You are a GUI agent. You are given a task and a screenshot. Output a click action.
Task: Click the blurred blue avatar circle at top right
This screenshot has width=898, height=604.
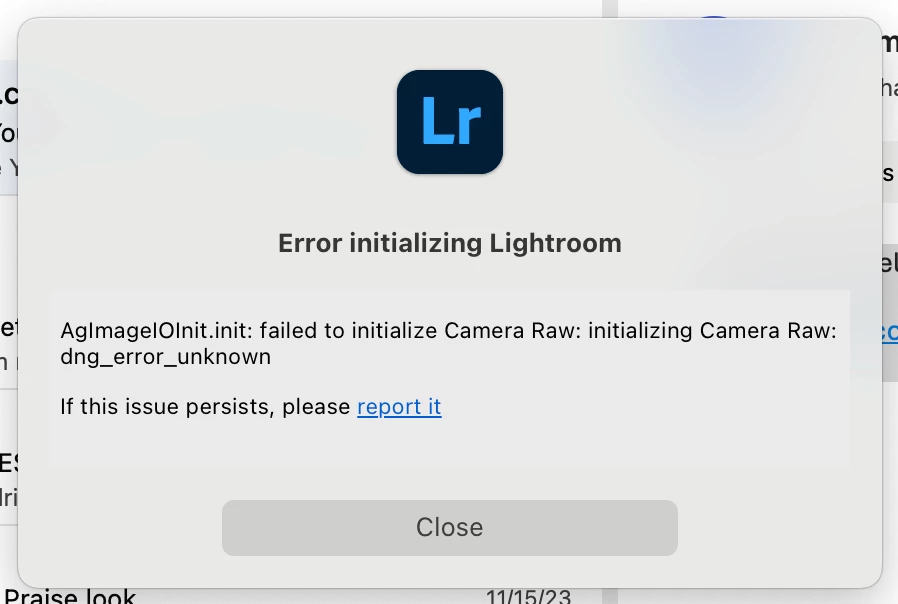(713, 18)
